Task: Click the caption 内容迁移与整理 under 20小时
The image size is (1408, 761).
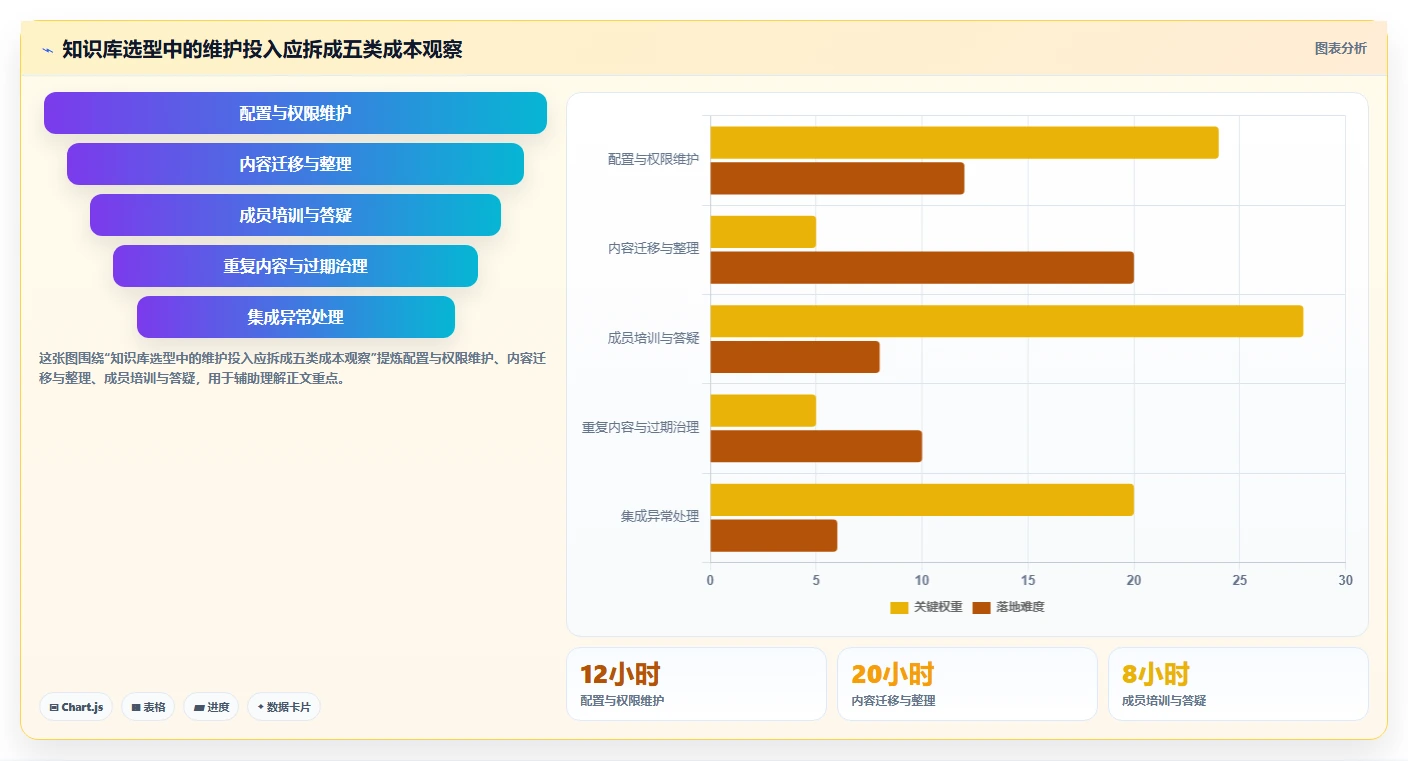Action: (x=893, y=701)
